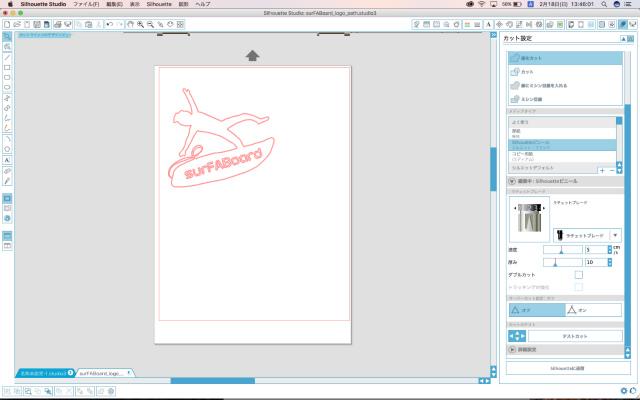
Task: Collapse the side panel with the double-arrow
Action: (493, 35)
